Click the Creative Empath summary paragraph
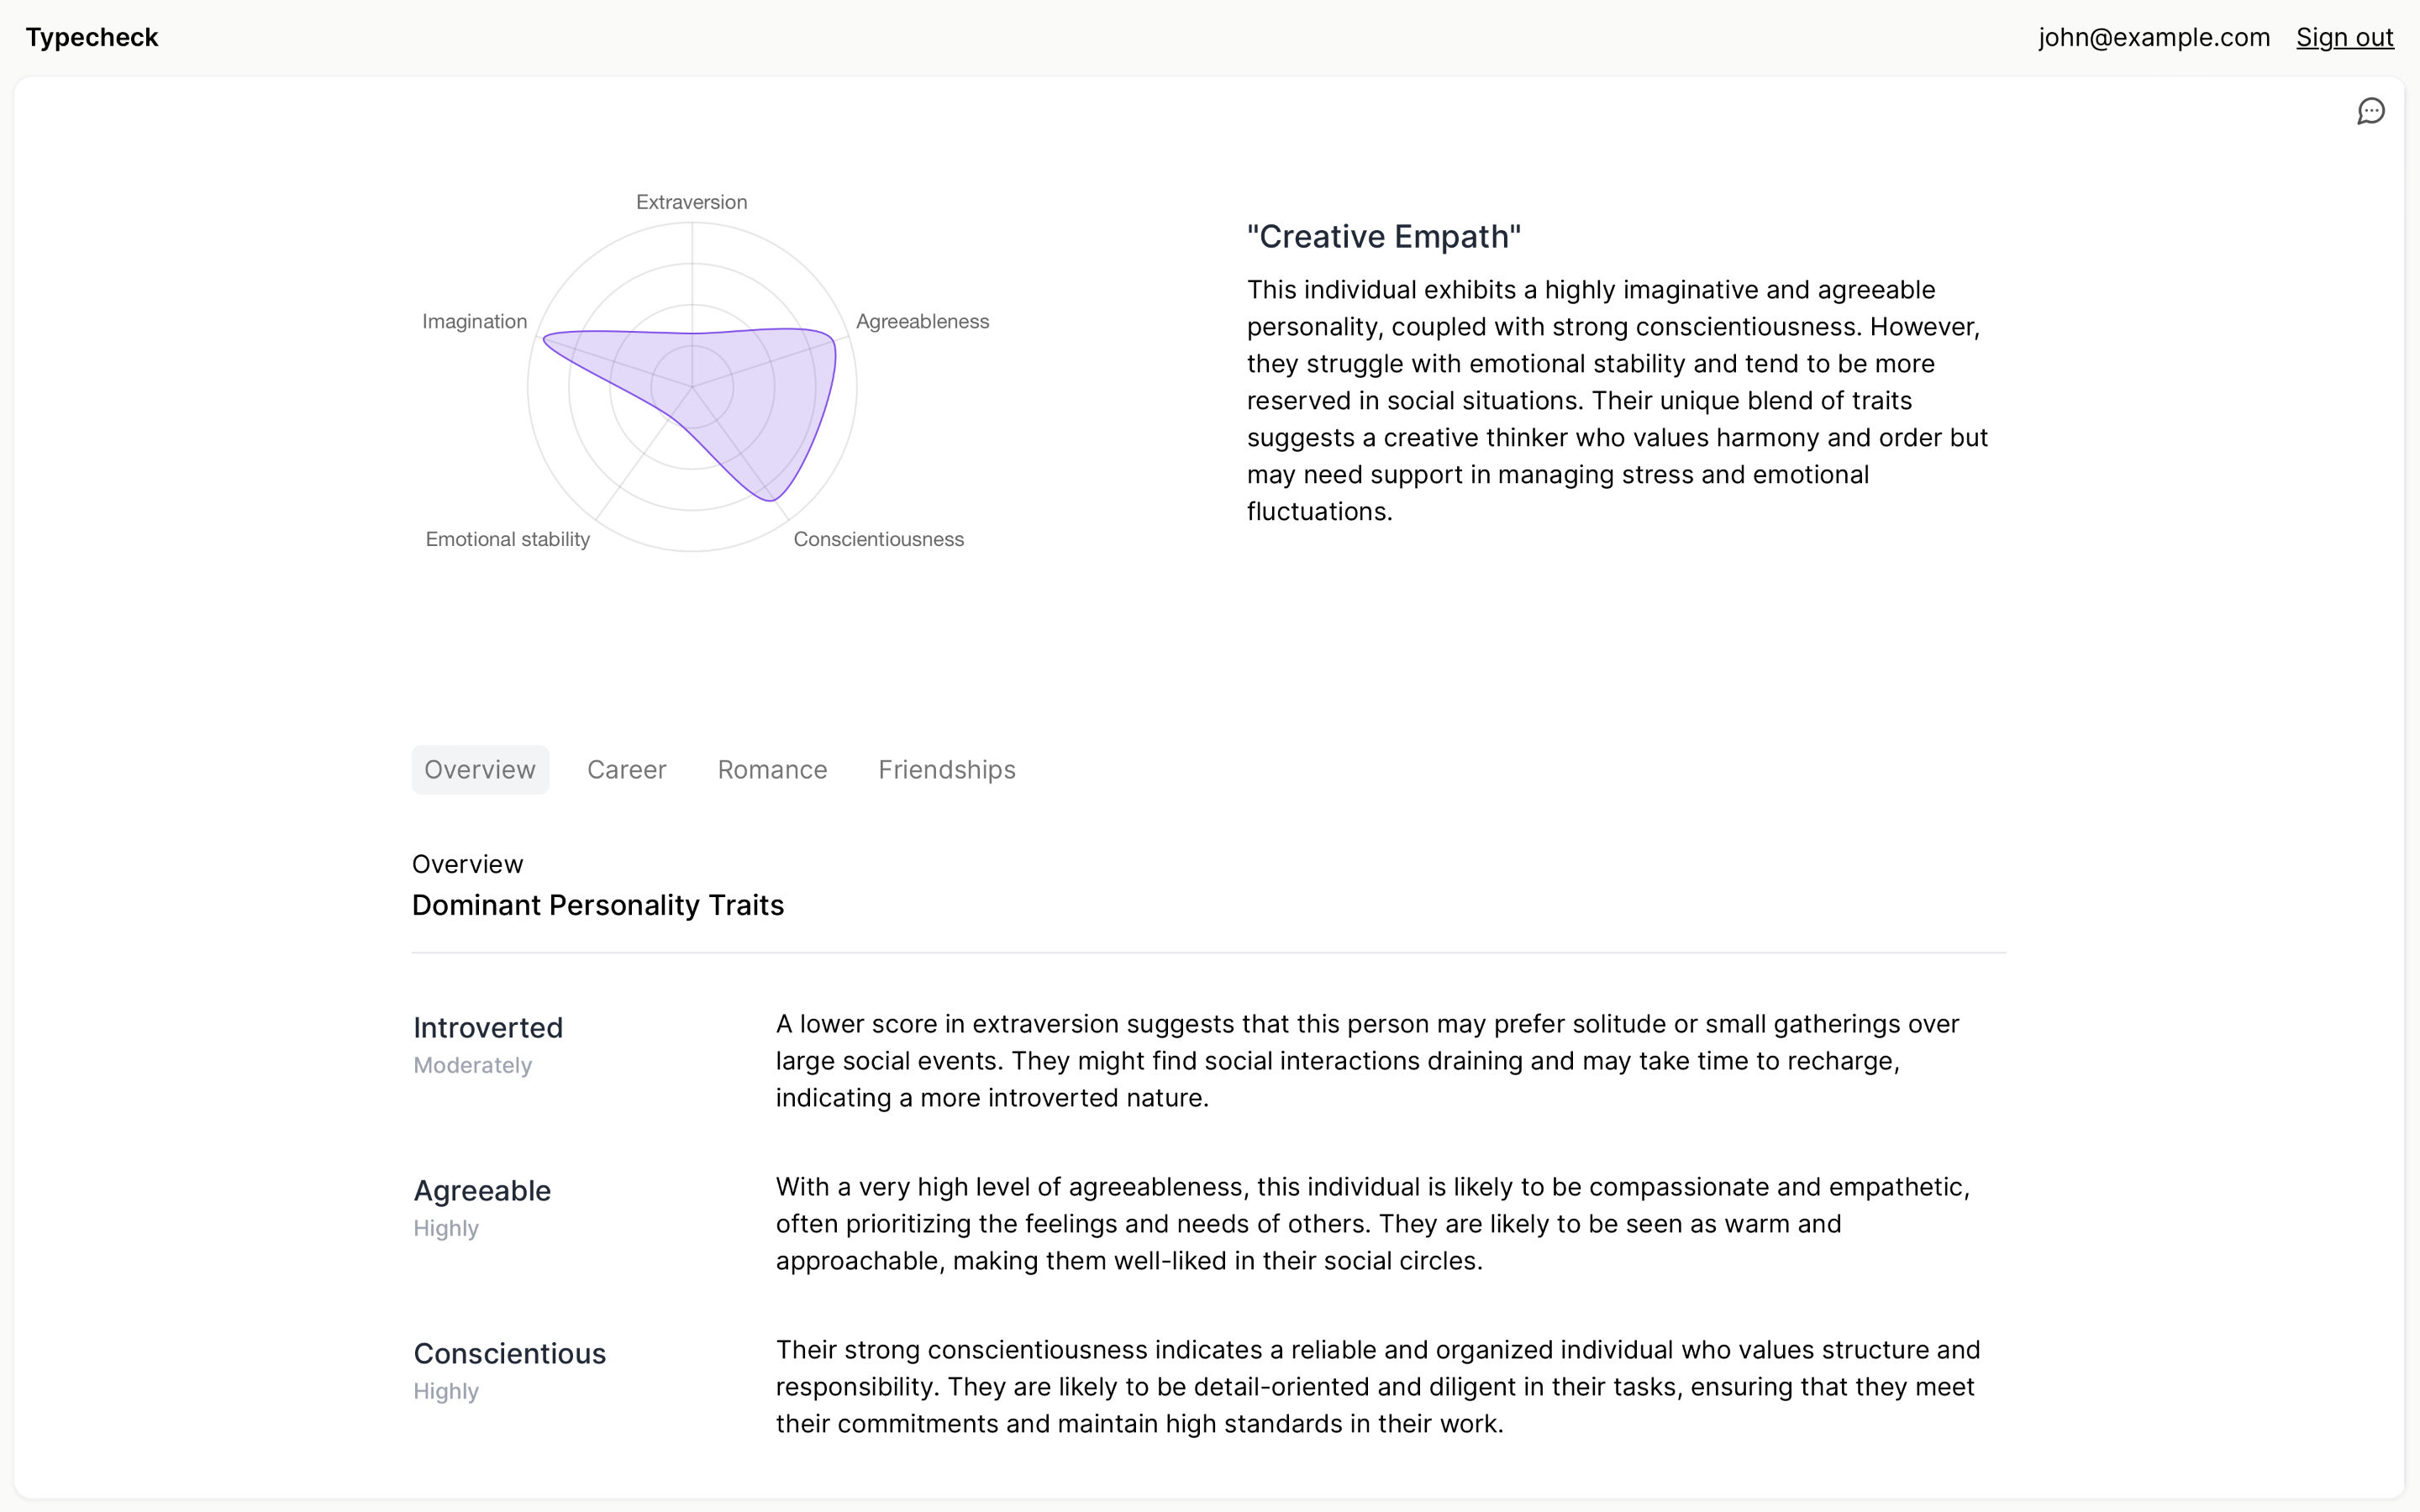This screenshot has height=1512, width=2420. tap(1616, 401)
